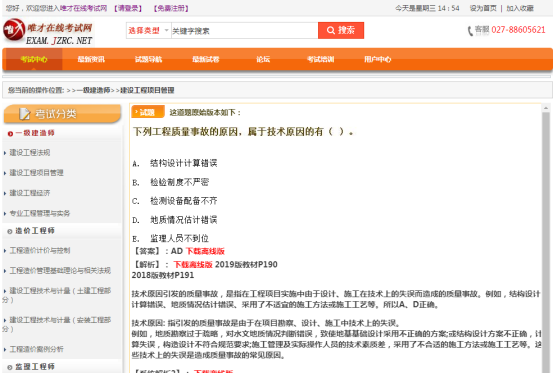Viewport: 553px width, 374px height.
Task: Click the magnifier search button 搜索
Action: coord(341,30)
